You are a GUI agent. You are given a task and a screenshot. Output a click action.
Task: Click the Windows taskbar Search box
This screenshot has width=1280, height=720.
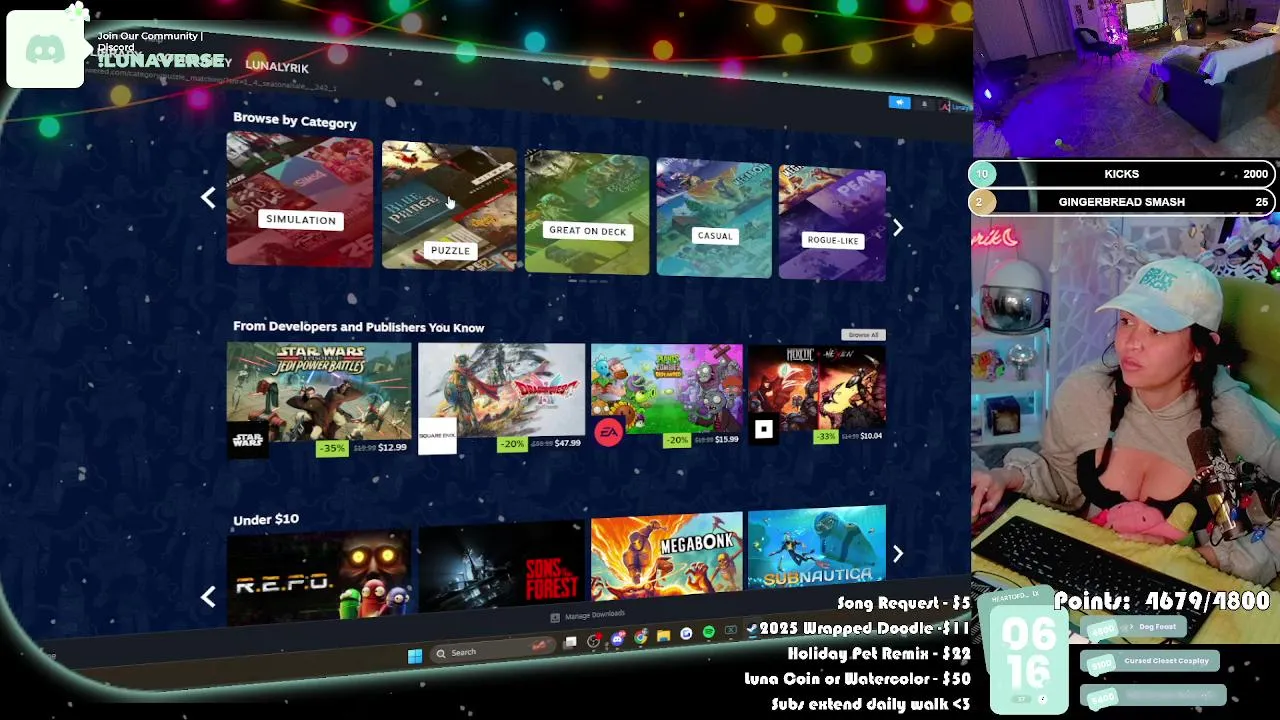point(492,651)
